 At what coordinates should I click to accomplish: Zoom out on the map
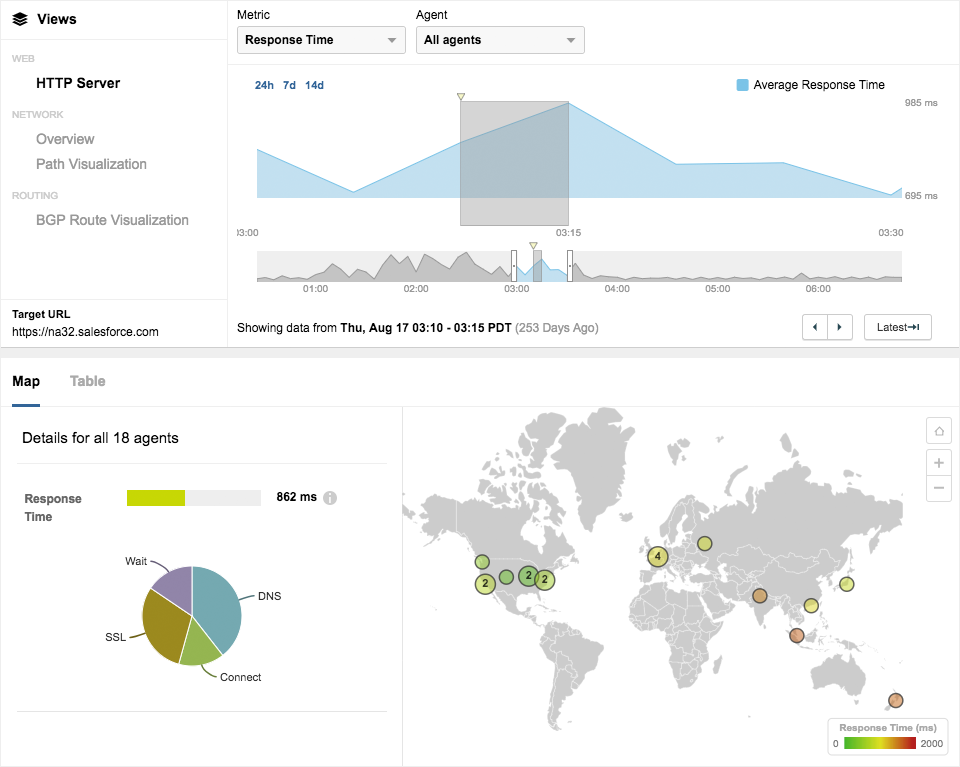(939, 488)
